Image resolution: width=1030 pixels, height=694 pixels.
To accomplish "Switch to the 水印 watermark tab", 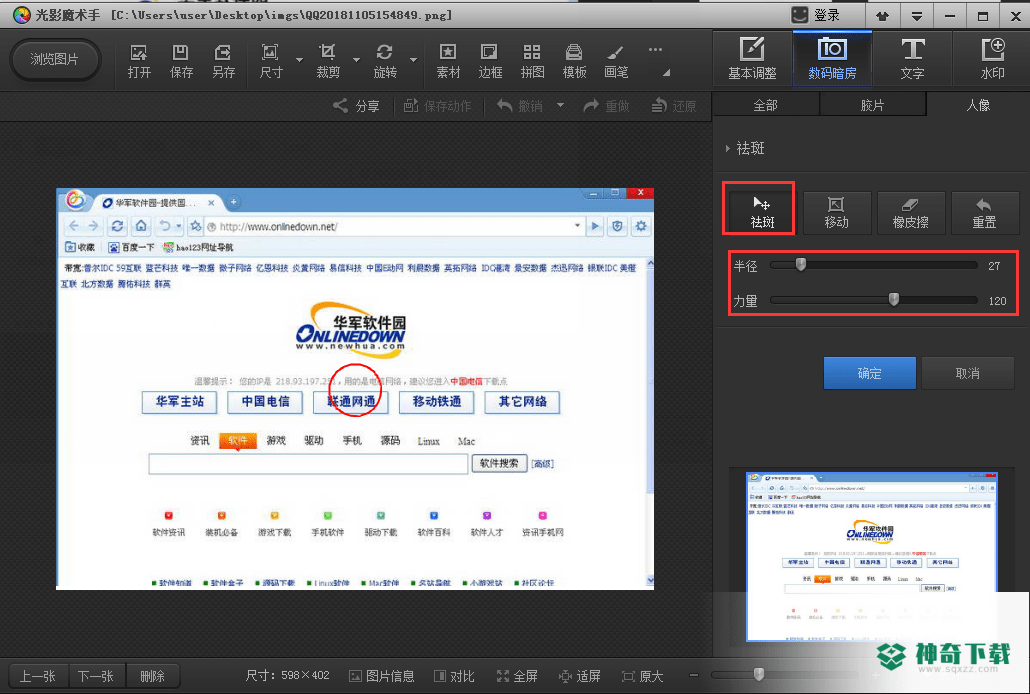I will 992,58.
